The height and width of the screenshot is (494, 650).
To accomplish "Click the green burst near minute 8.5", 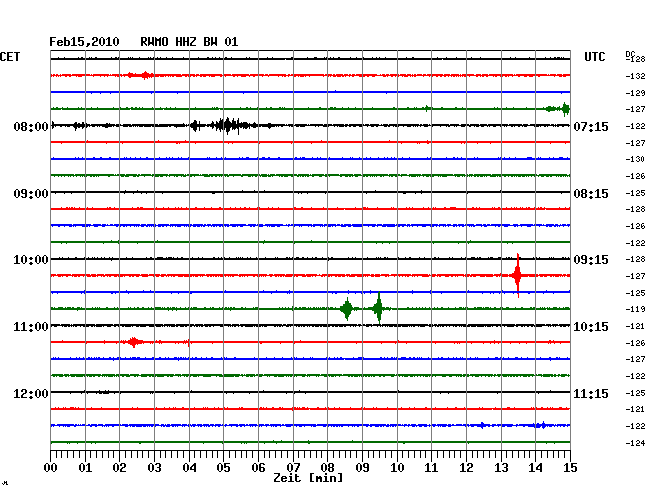I will click(x=347, y=309).
